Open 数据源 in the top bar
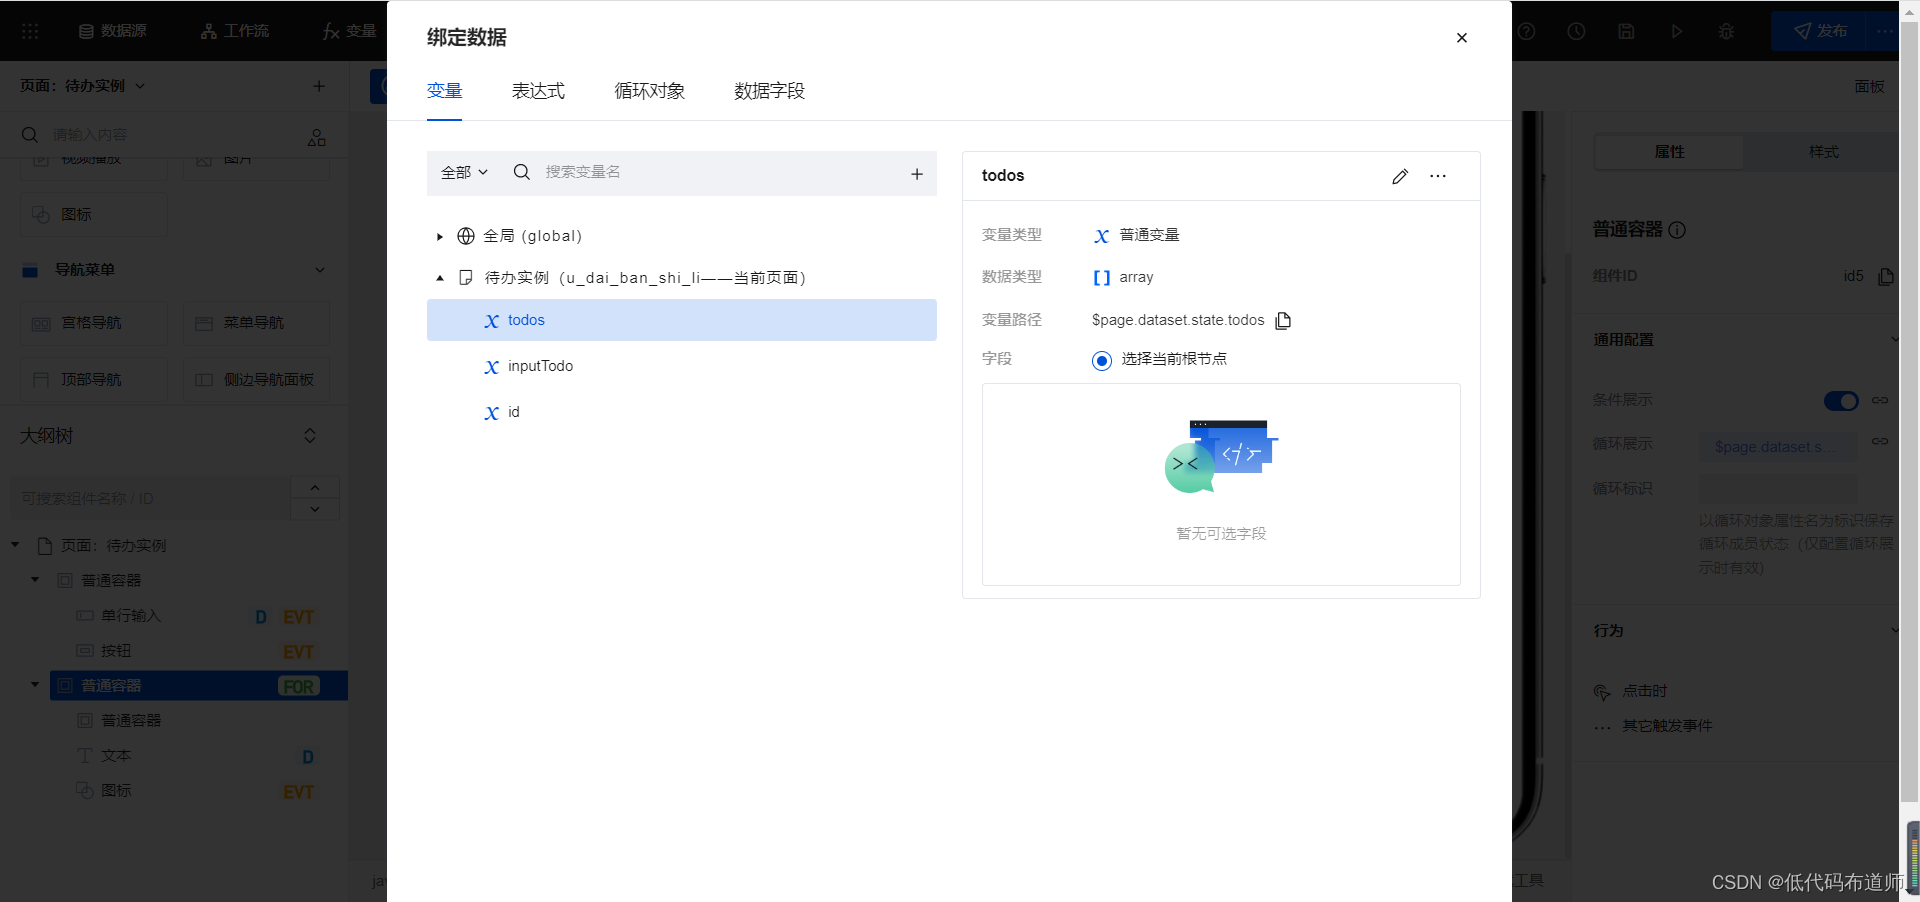The image size is (1920, 902). (x=112, y=31)
